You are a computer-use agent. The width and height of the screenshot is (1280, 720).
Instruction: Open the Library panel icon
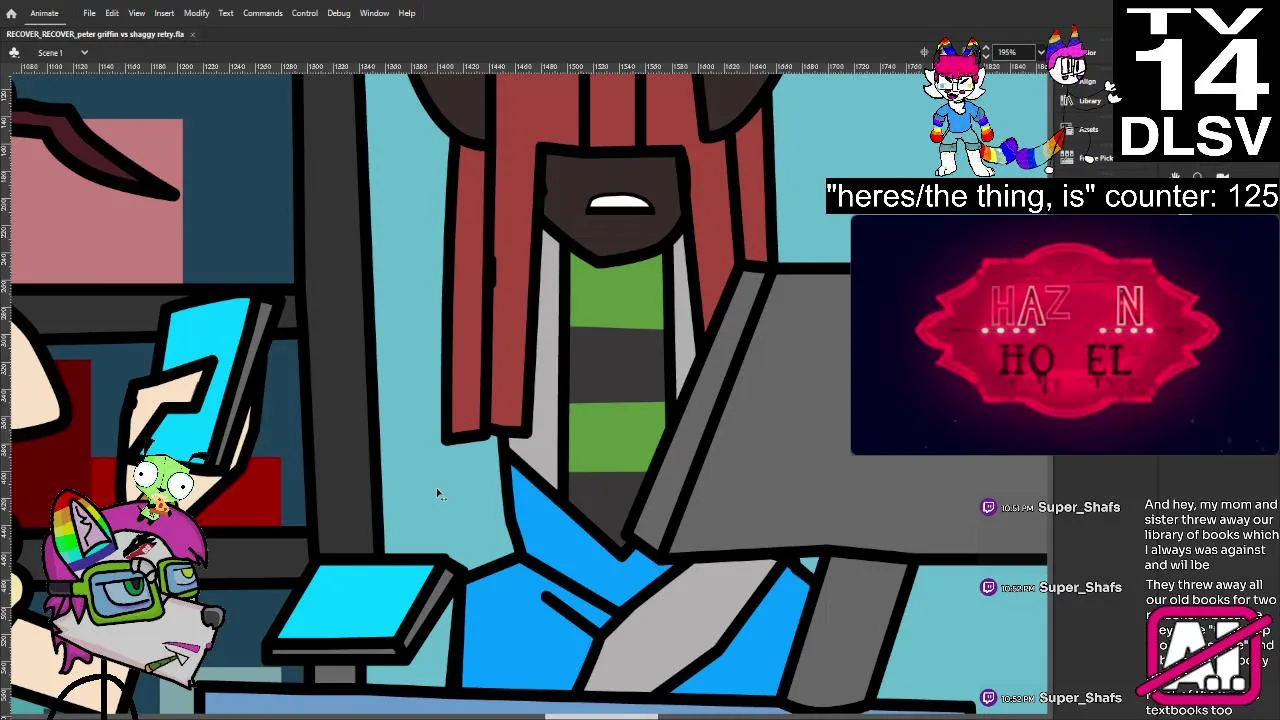[1066, 101]
